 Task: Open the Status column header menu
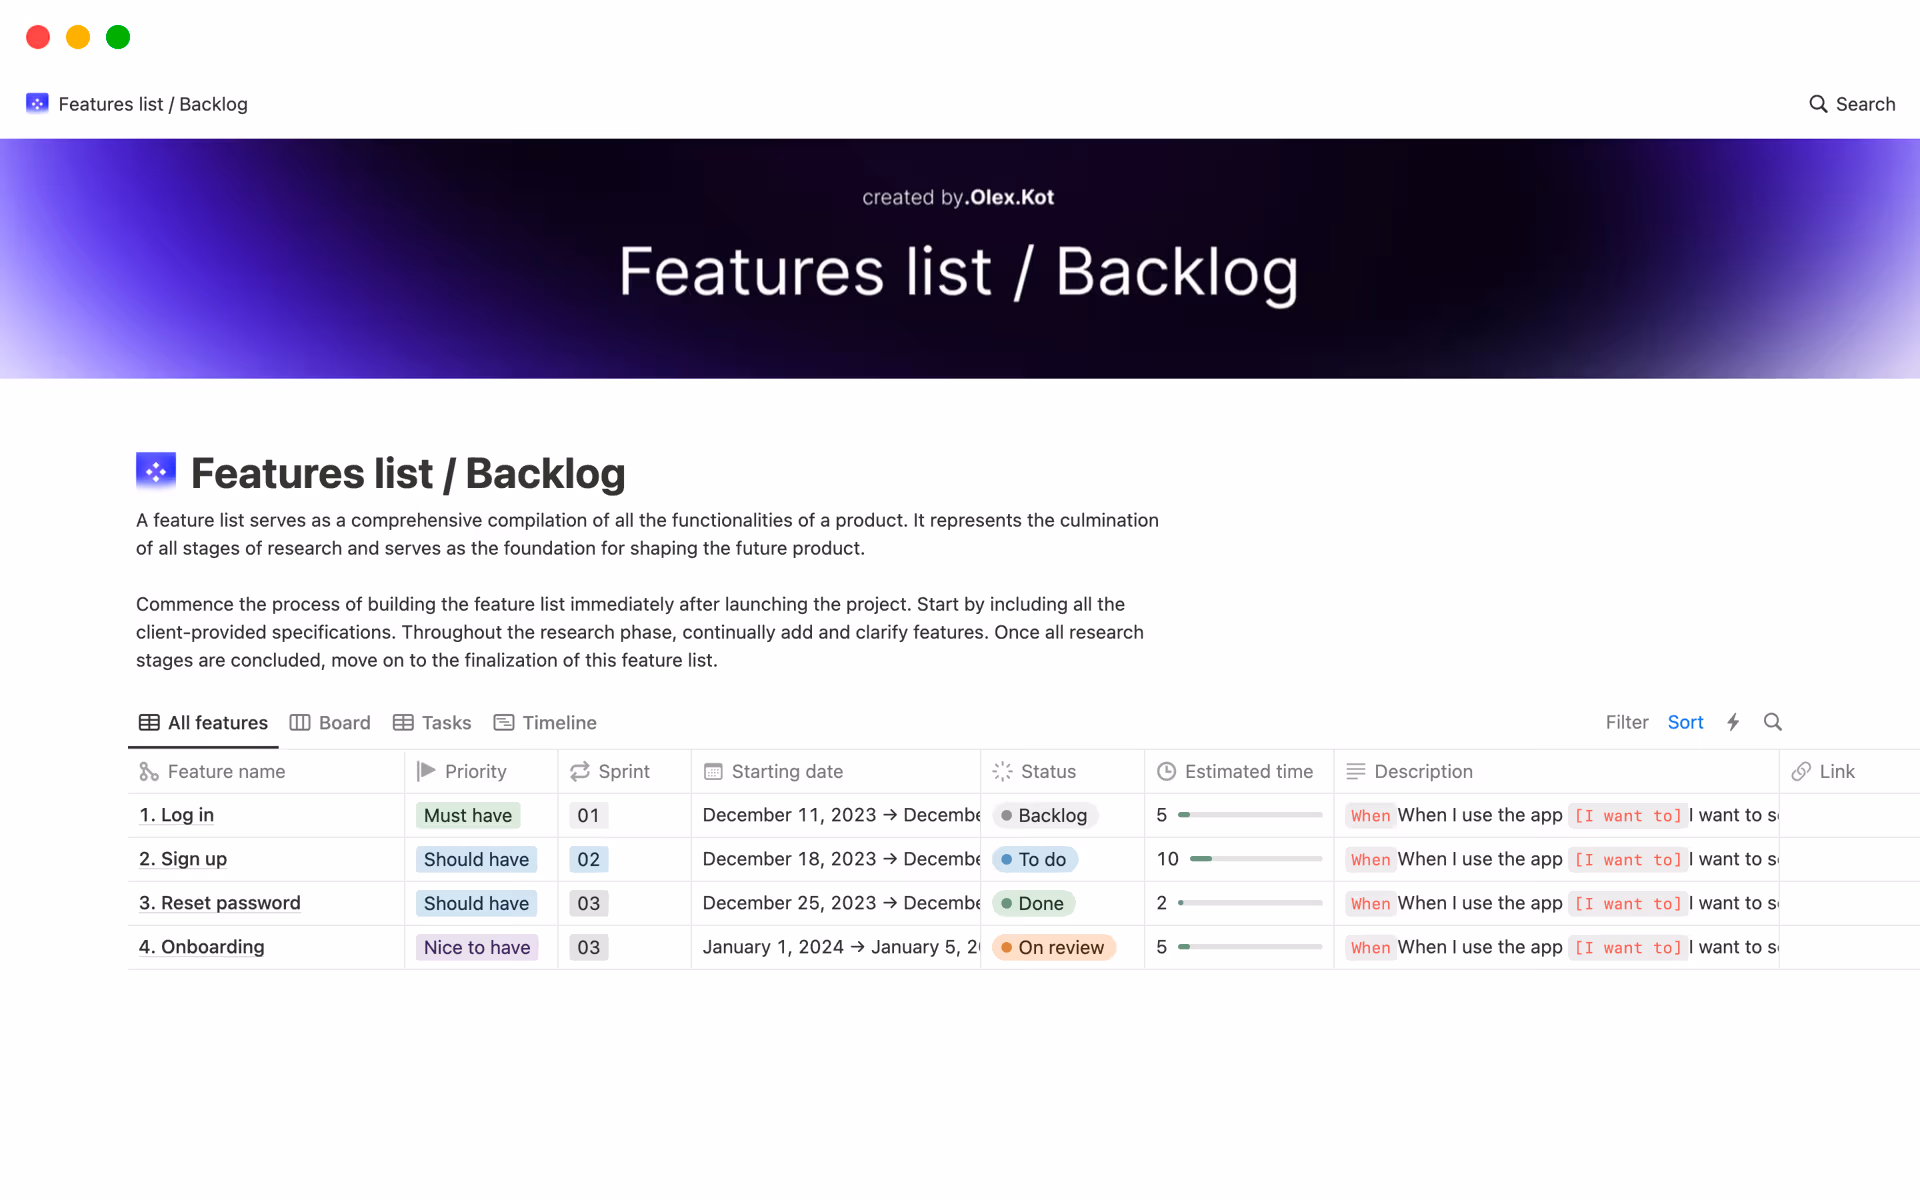(x=1047, y=771)
